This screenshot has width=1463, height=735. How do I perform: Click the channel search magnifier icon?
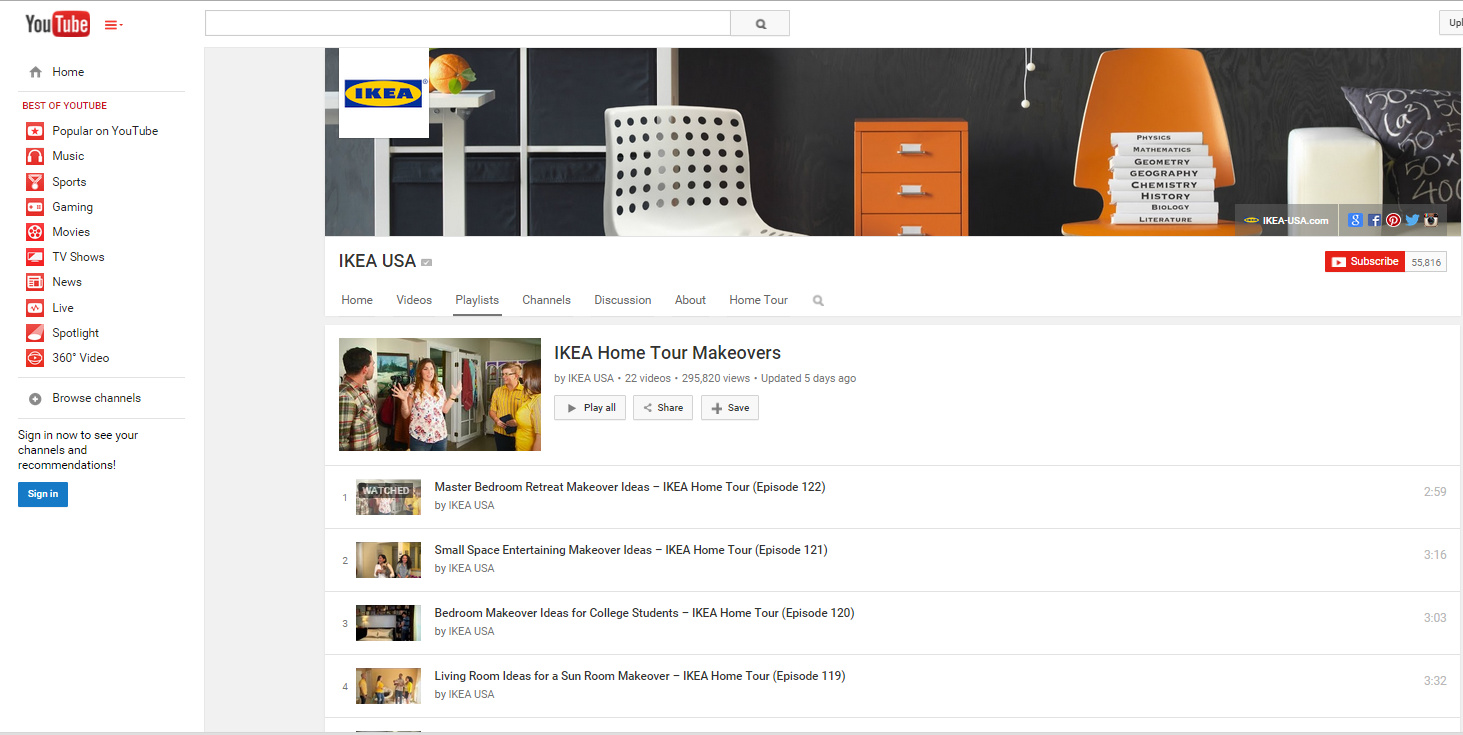click(818, 300)
